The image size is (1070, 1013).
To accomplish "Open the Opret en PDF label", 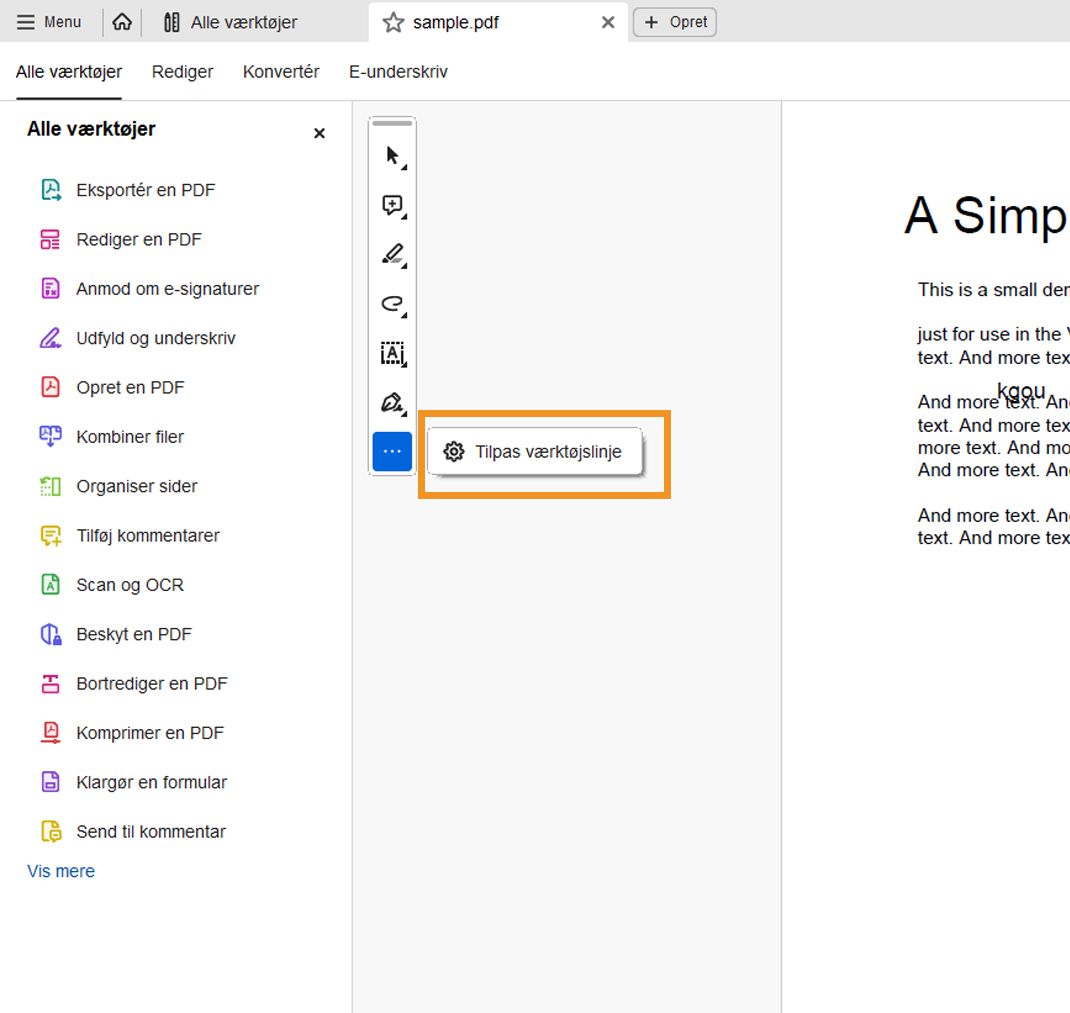I will click(x=130, y=387).
